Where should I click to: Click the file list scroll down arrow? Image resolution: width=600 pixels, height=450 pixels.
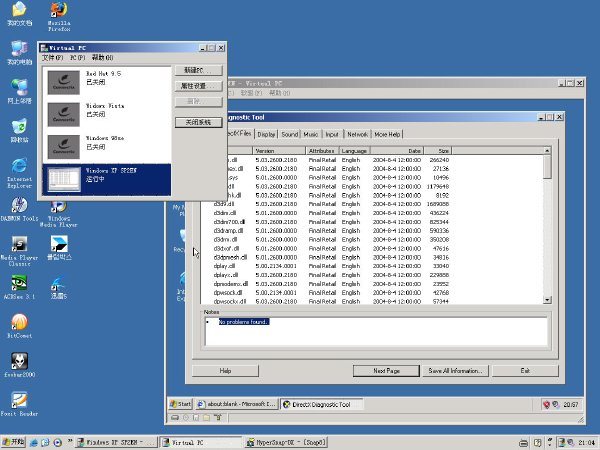(x=547, y=300)
